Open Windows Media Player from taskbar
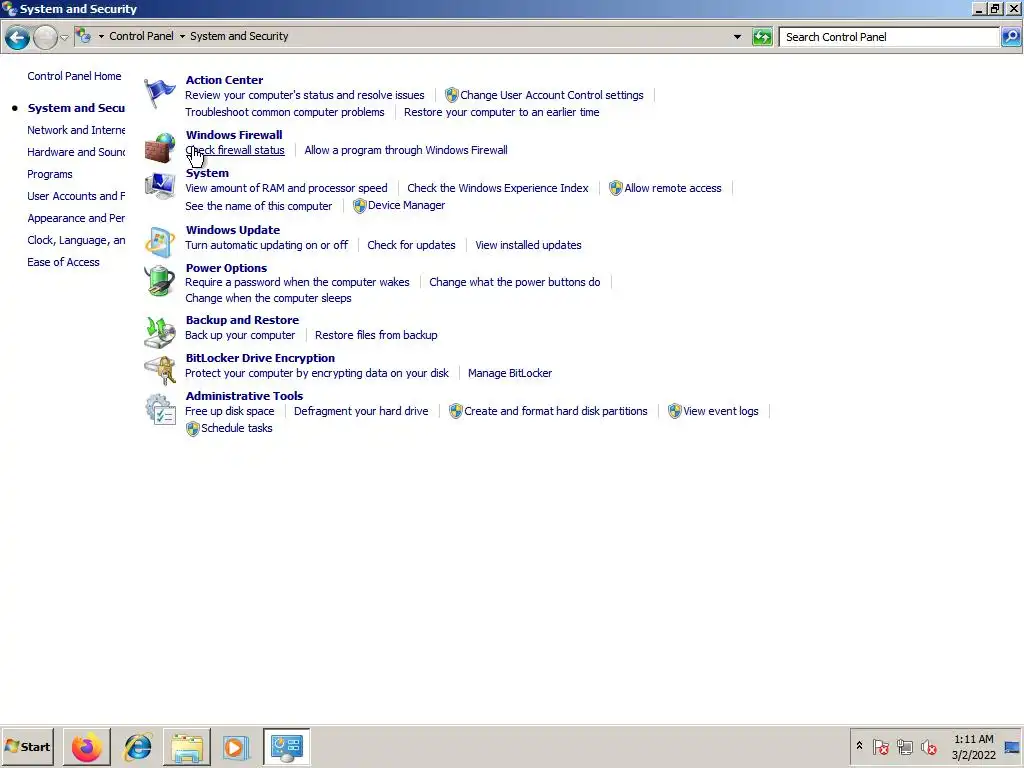 [236, 746]
